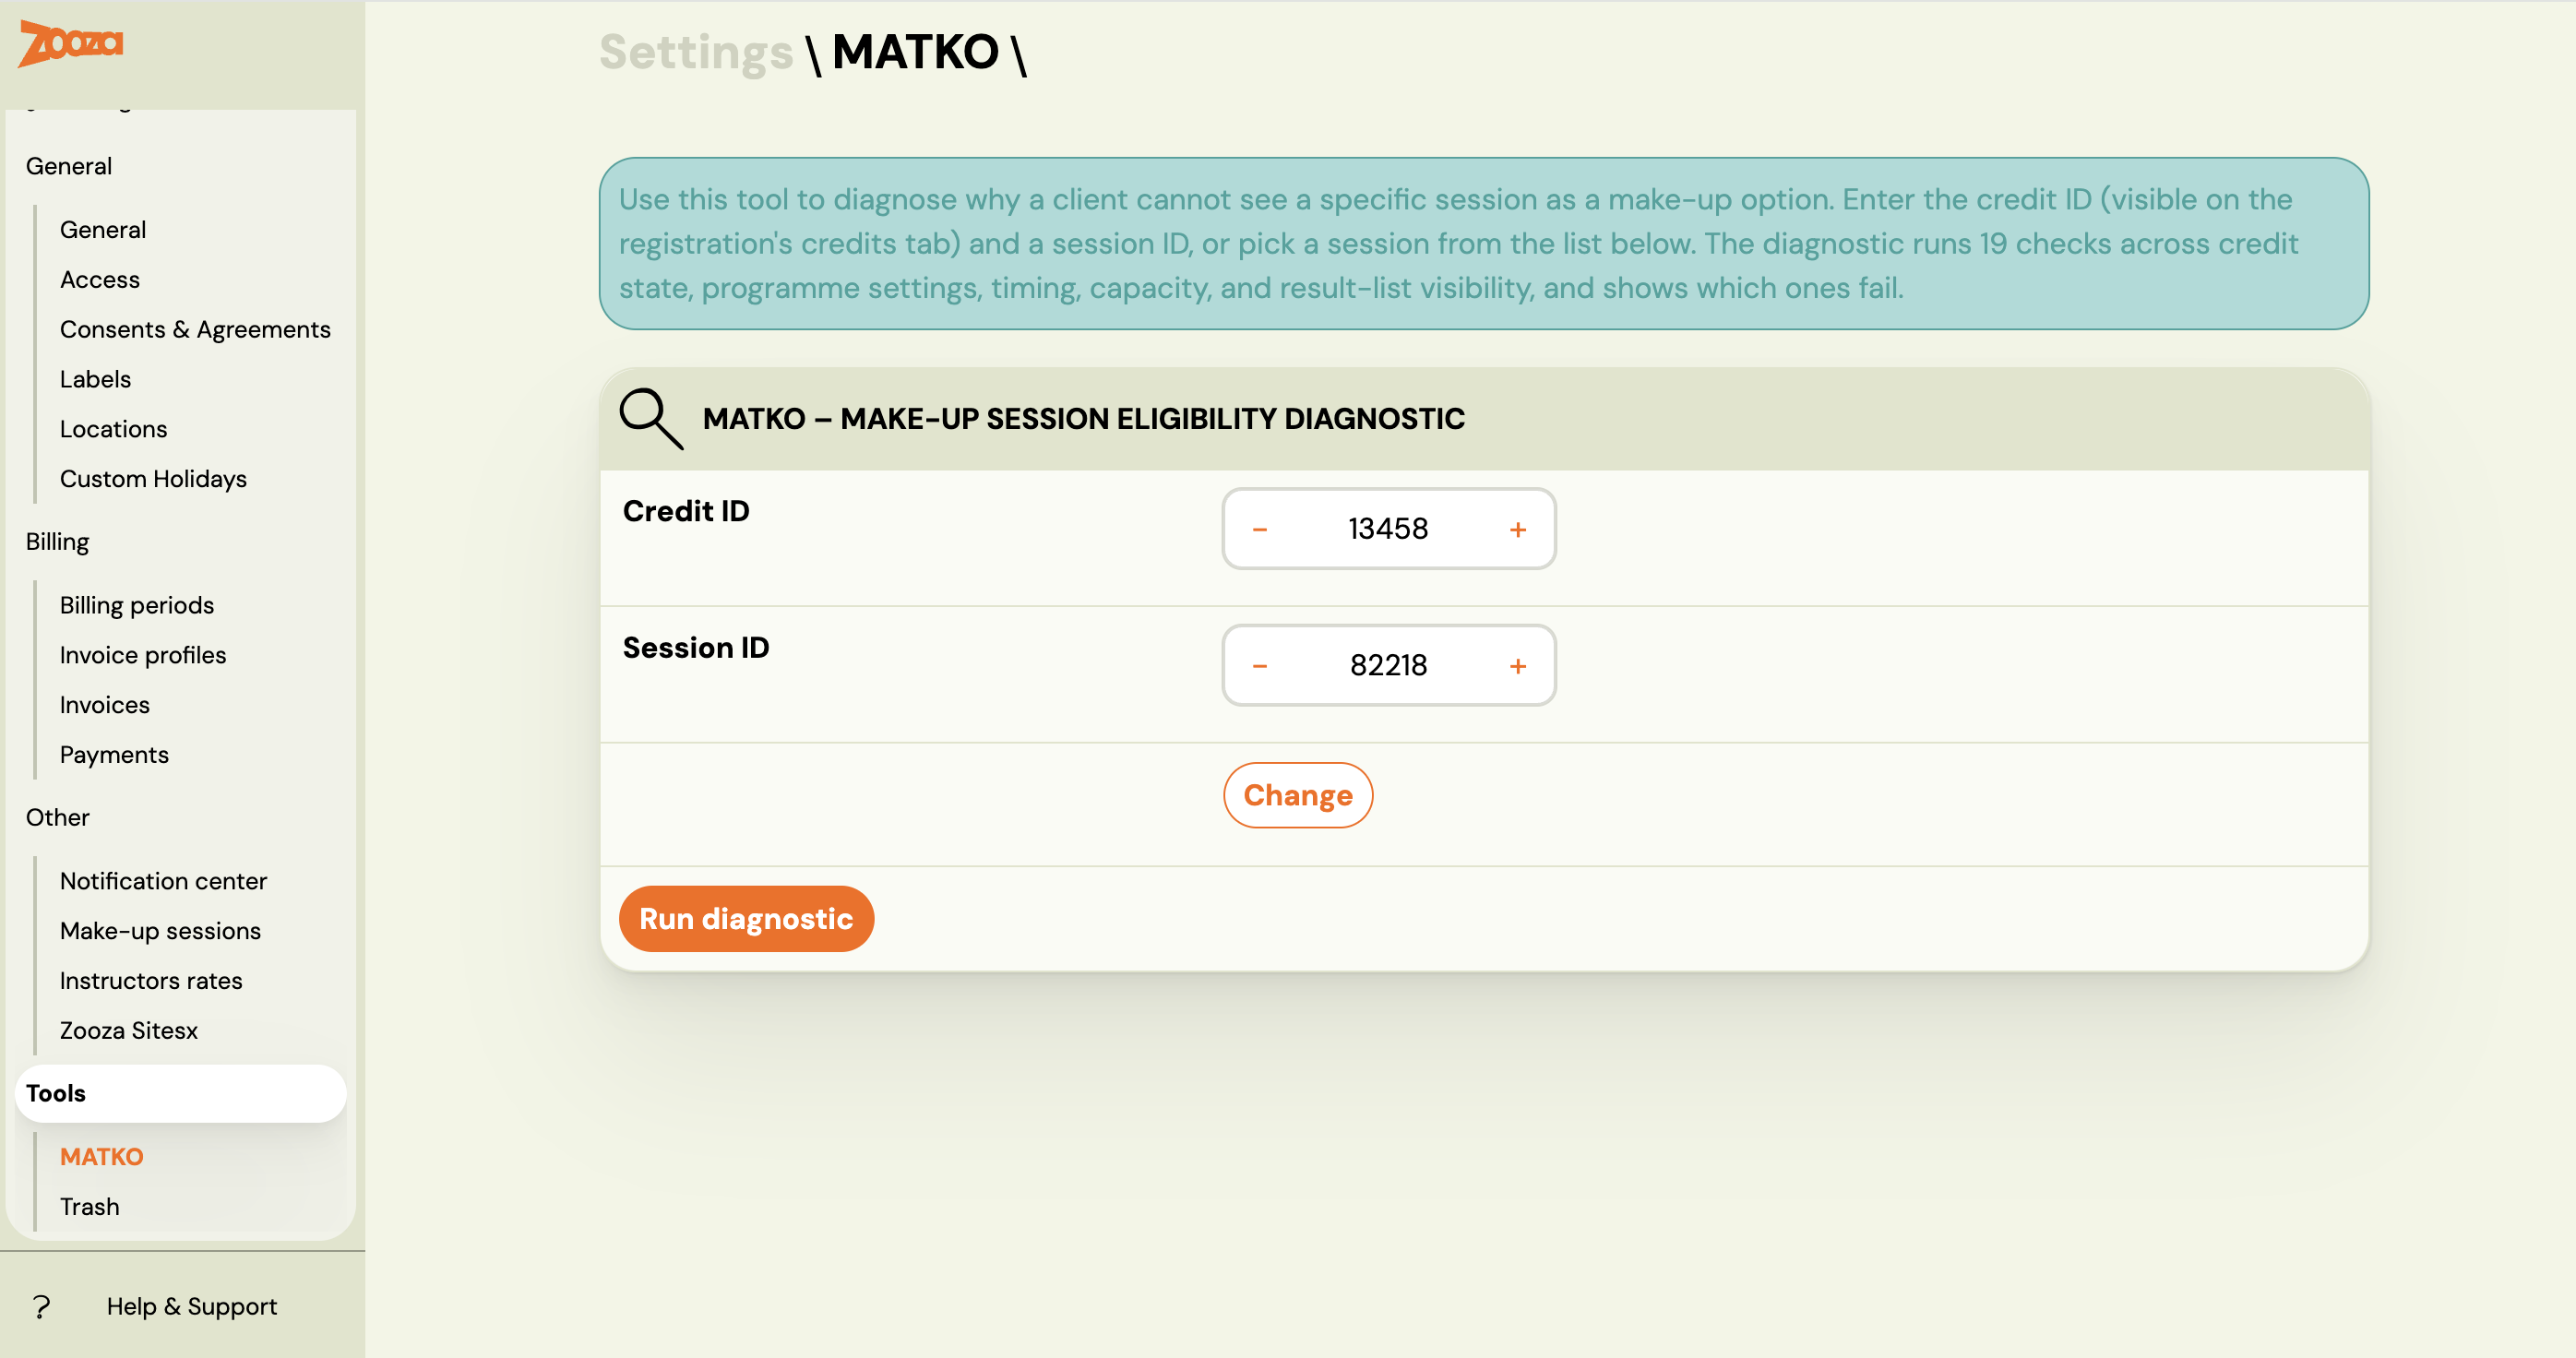
Task: Open the Trash section
Action: (89, 1206)
